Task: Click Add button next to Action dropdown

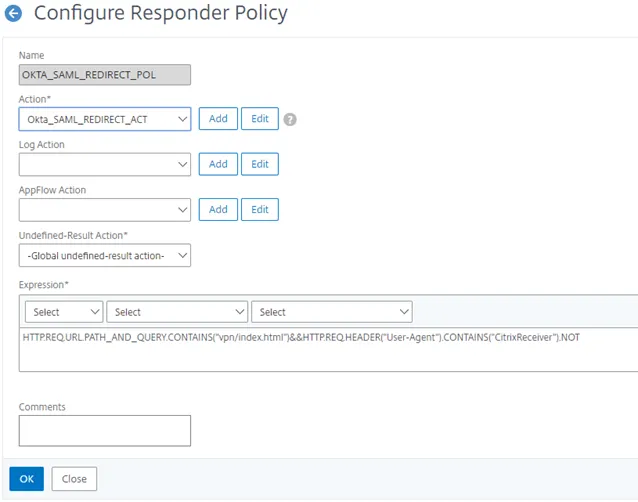Action: pos(217,119)
